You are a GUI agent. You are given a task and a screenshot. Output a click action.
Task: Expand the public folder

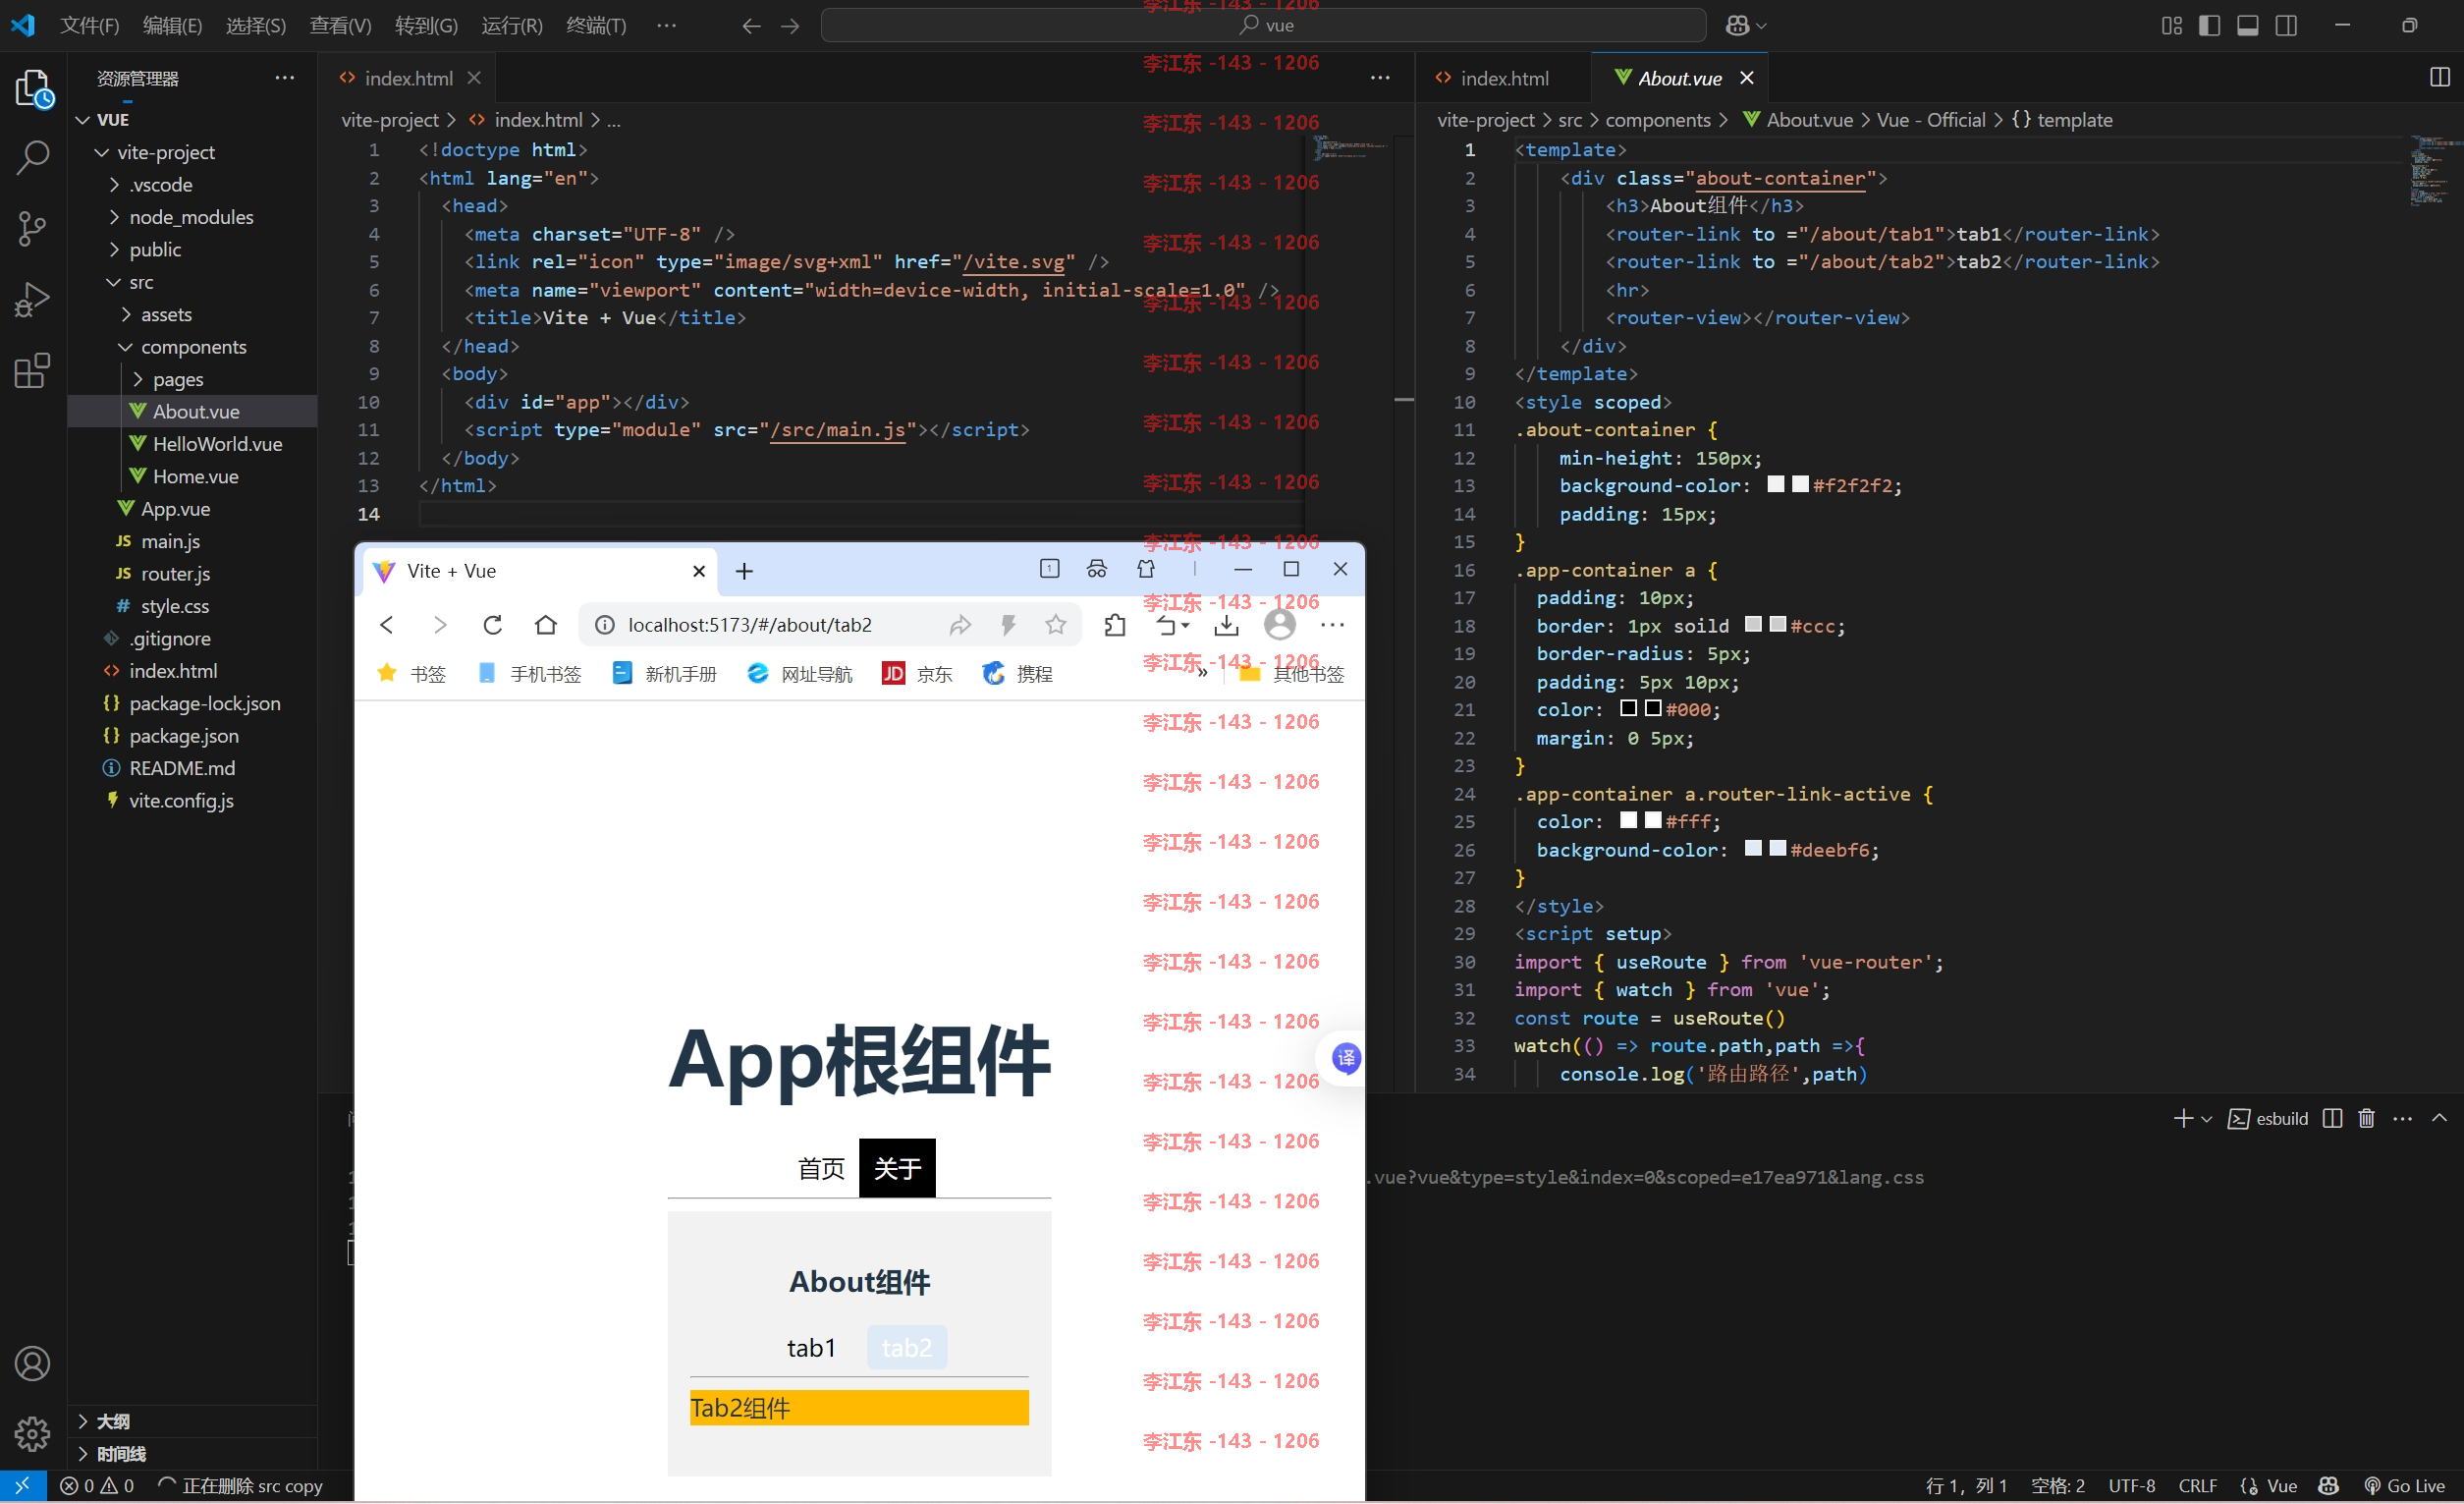click(114, 249)
